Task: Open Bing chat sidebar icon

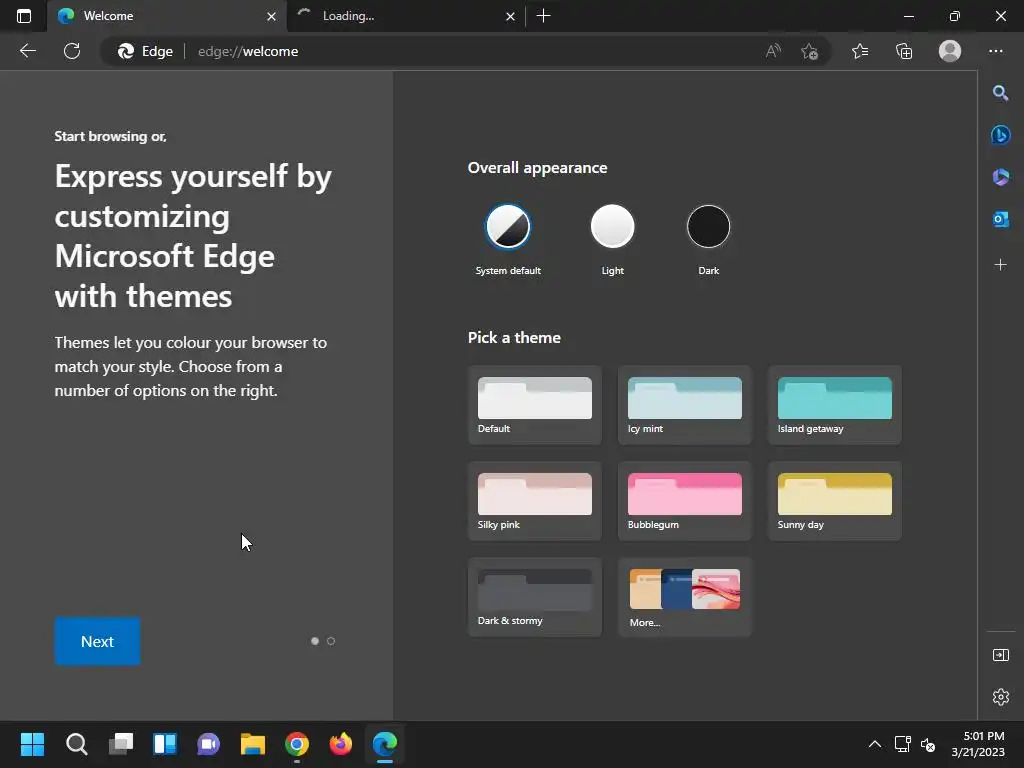Action: tap(1000, 135)
